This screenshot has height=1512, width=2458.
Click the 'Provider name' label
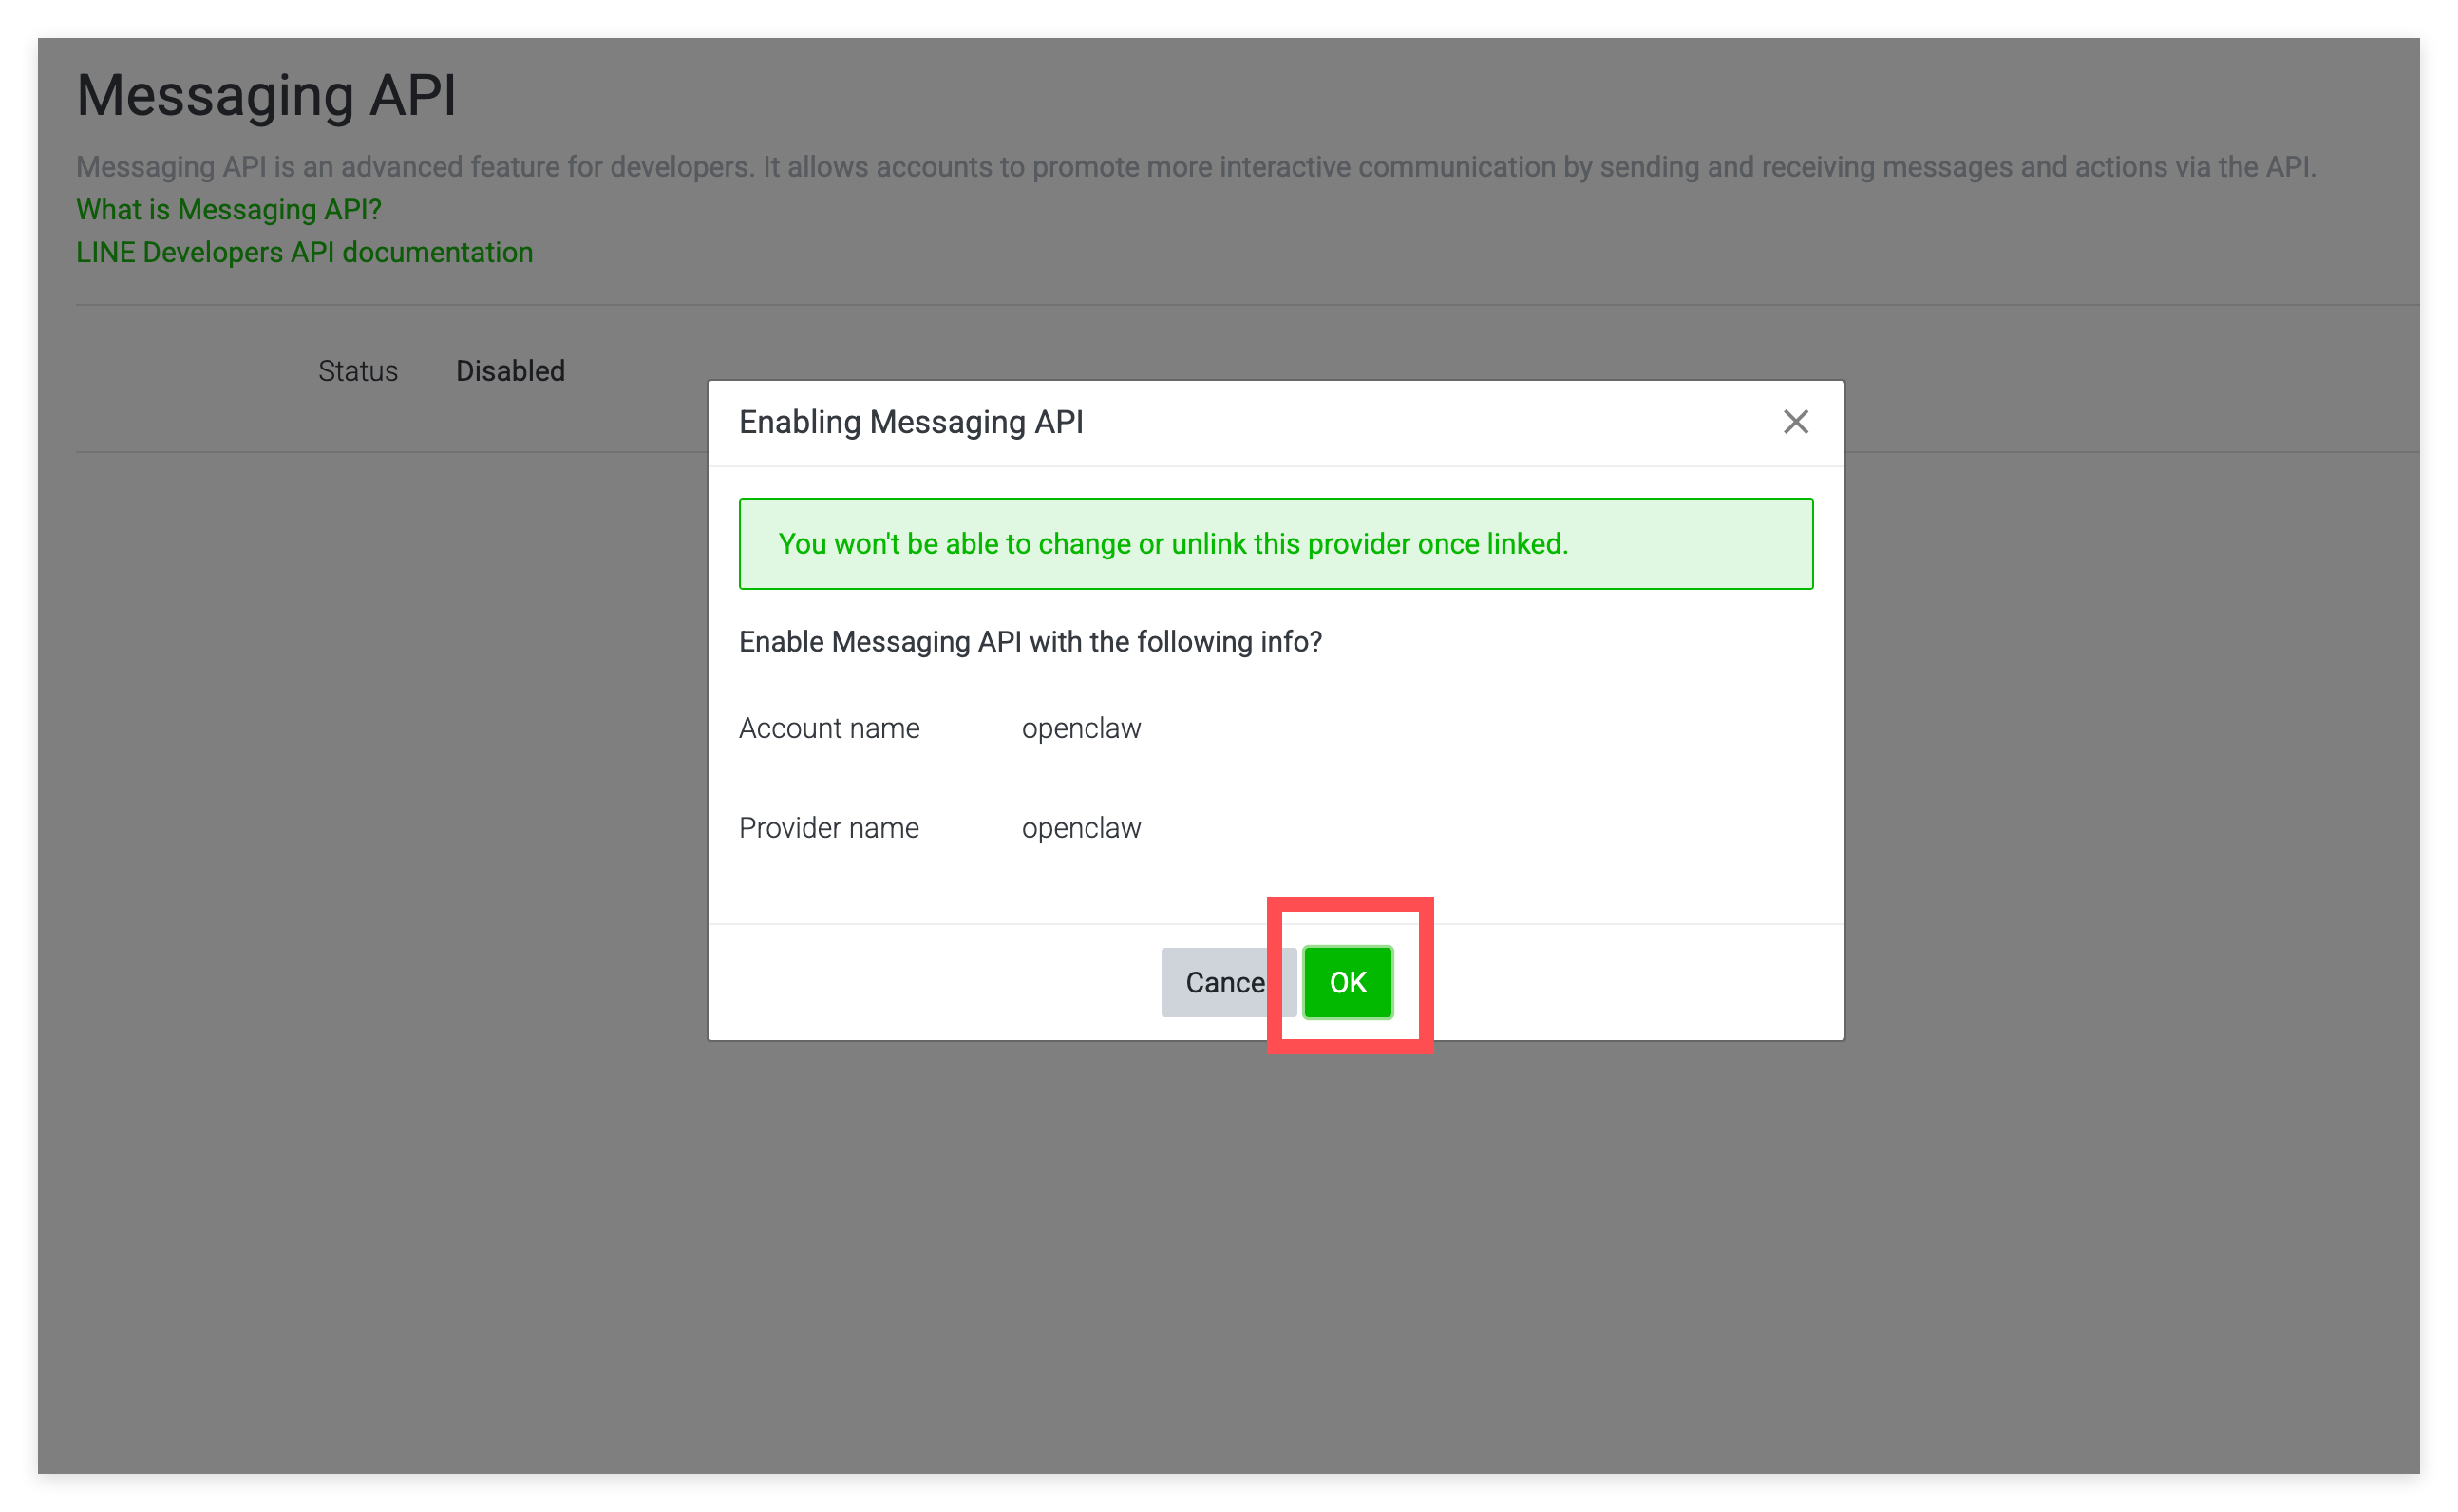829,828
